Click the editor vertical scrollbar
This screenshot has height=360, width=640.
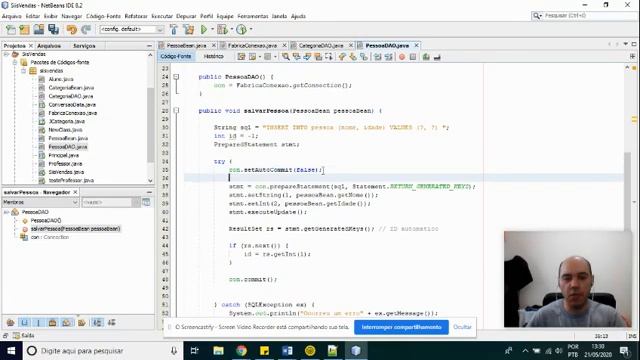[x=627, y=192]
